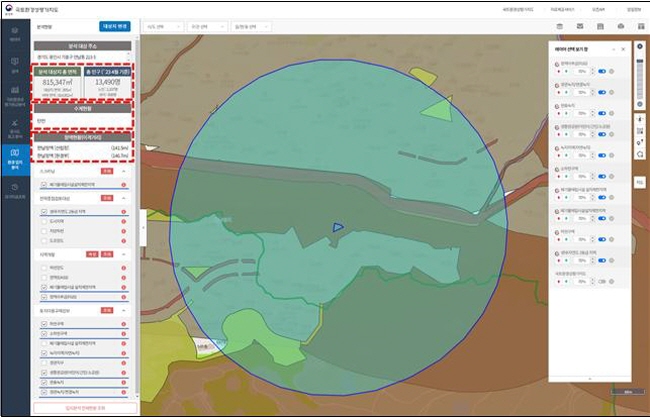Viewport: 650px width, 417px height.
Task: Uncheck 완충녹지 in the left list
Action: (x=44, y=382)
